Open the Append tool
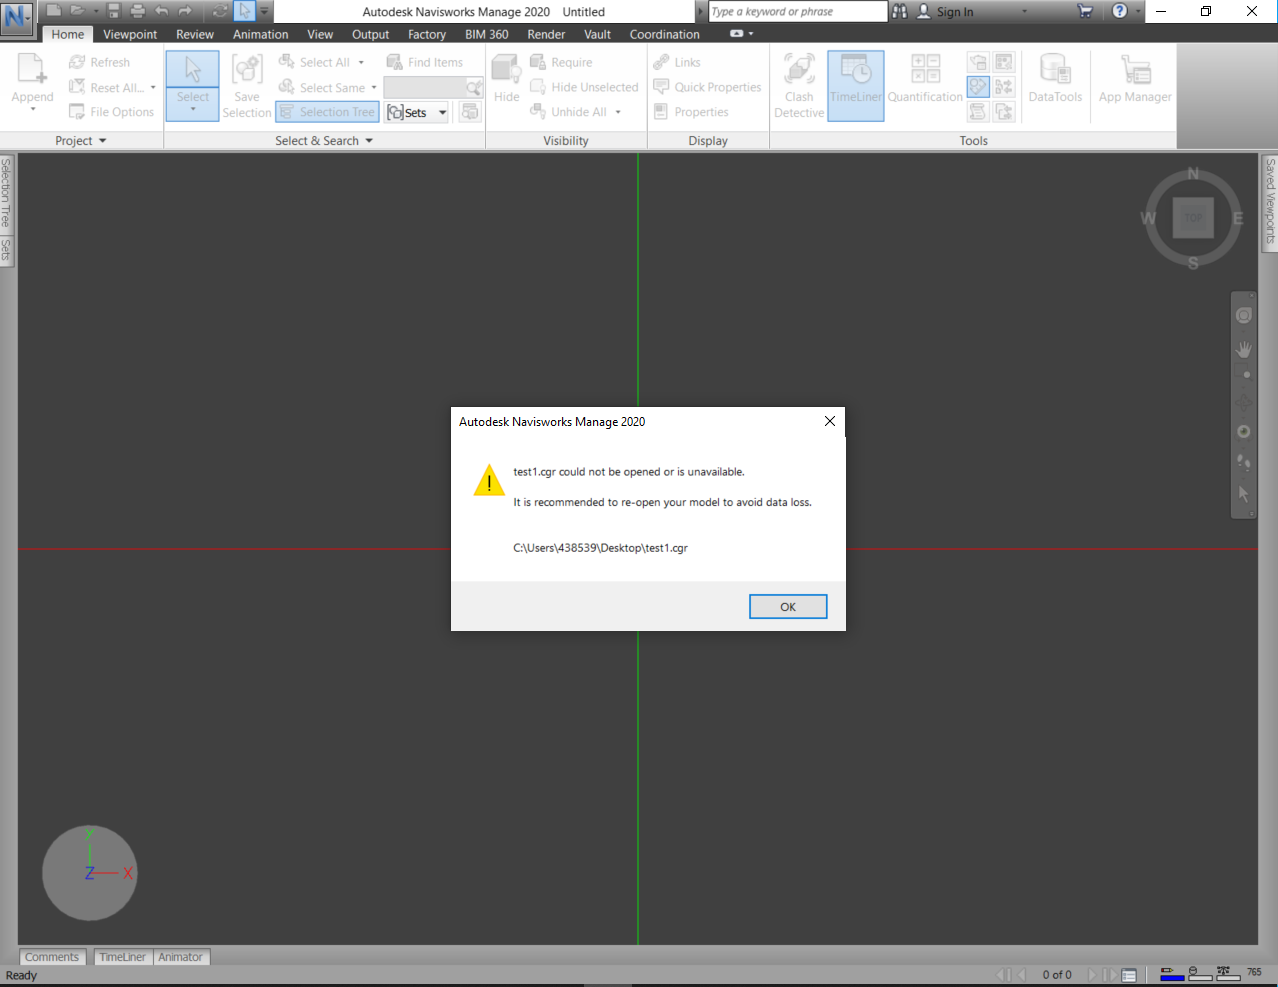The image size is (1278, 987). tap(31, 80)
